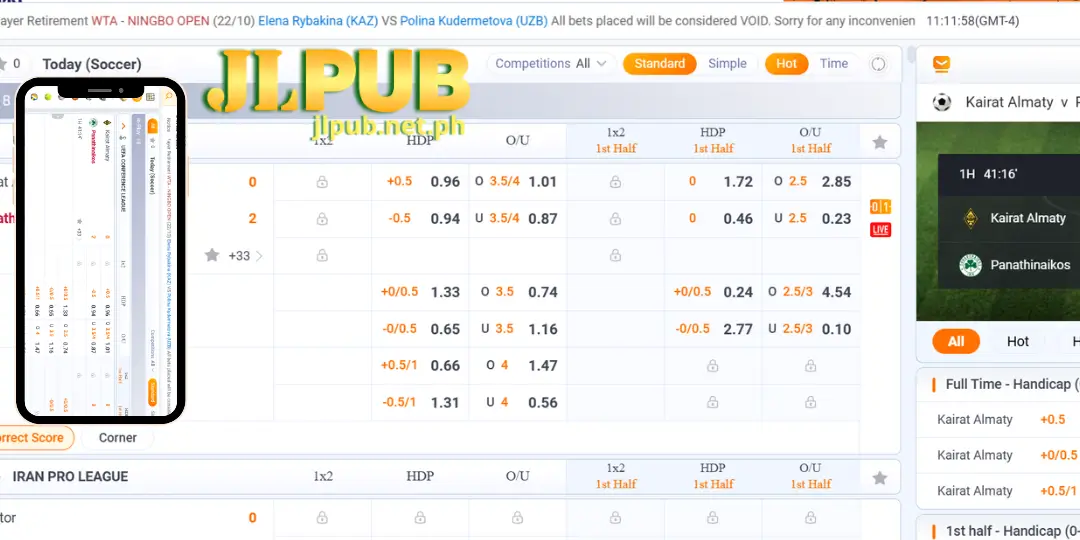Select All tab in right panel
The height and width of the screenshot is (540, 1080).
[x=956, y=341]
